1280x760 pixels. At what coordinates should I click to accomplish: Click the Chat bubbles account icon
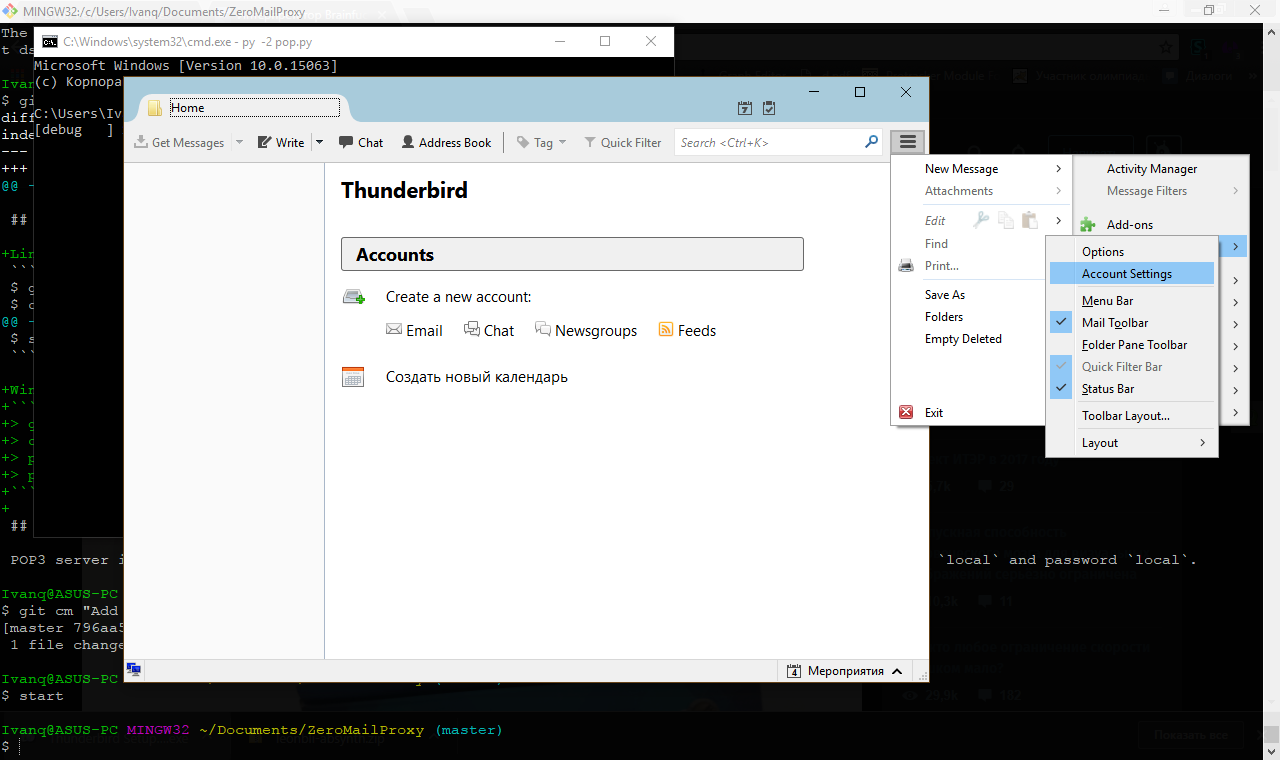(x=472, y=329)
